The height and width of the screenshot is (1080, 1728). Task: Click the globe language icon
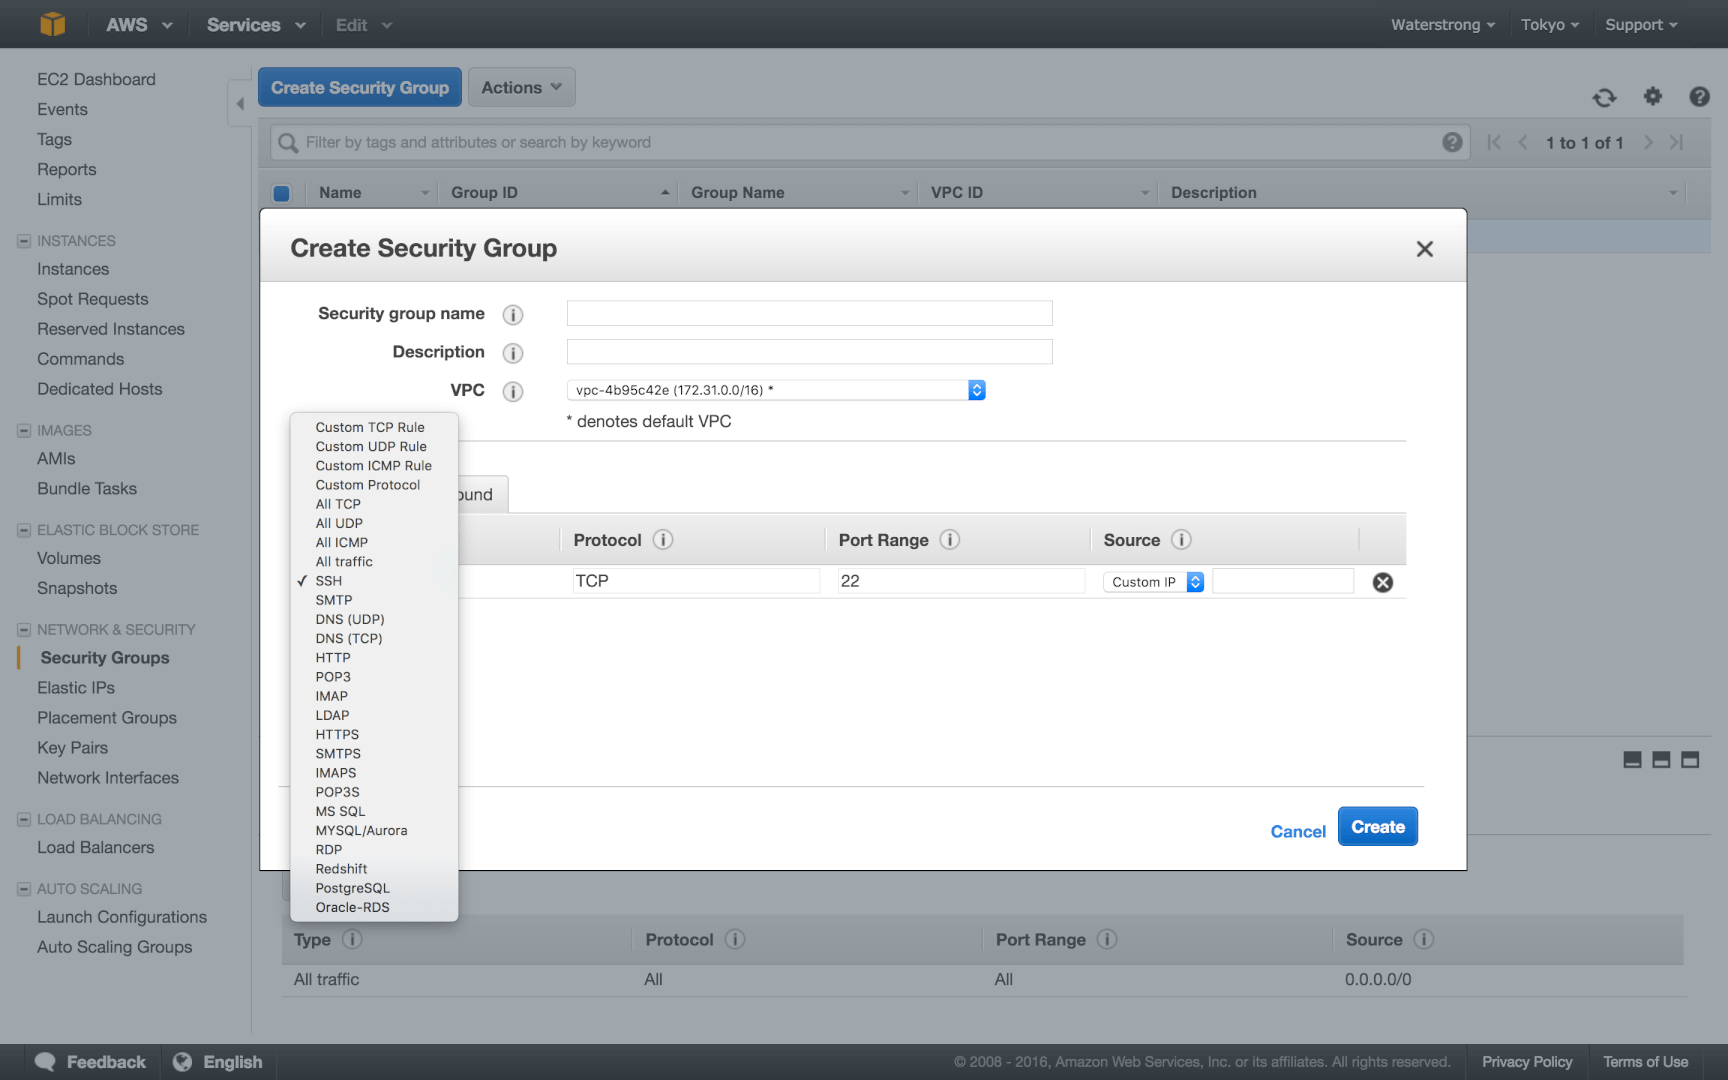click(x=182, y=1062)
